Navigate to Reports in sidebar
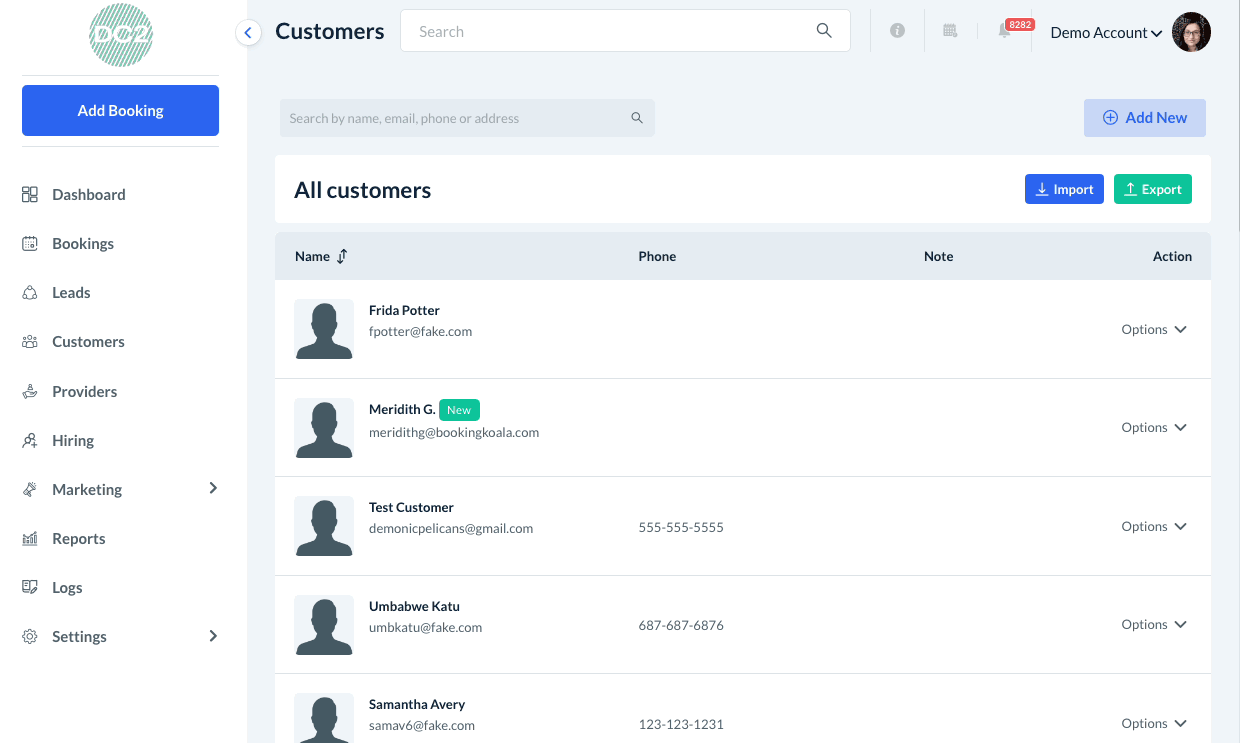This screenshot has width=1240, height=743. 78,538
